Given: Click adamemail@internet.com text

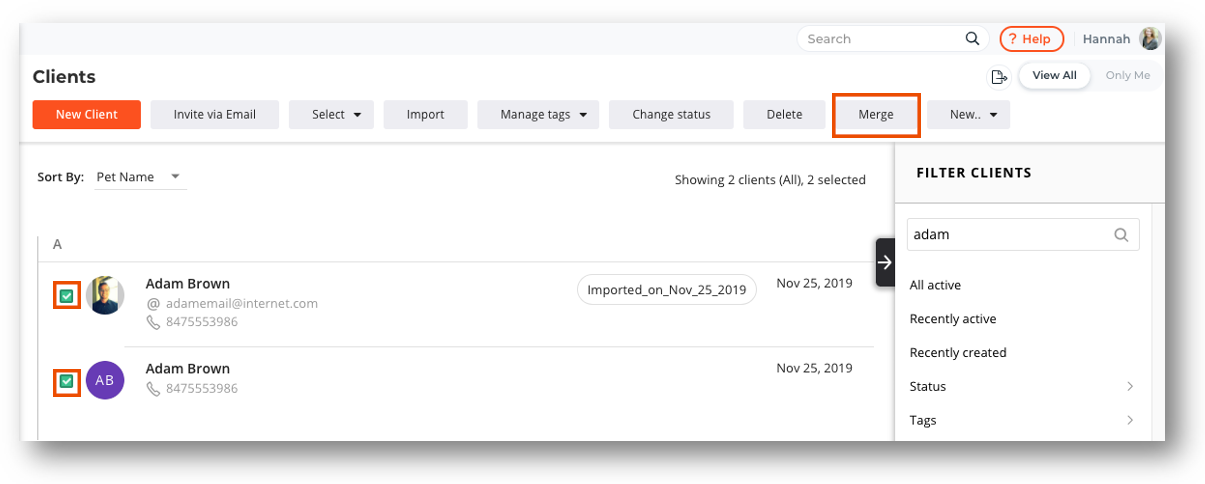Looking at the screenshot, I should pos(241,303).
